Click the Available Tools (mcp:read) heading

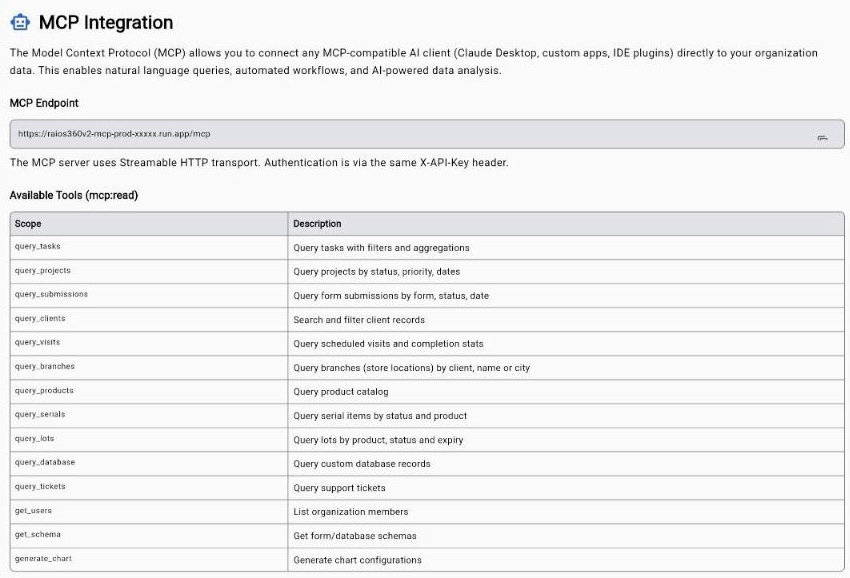(74, 195)
